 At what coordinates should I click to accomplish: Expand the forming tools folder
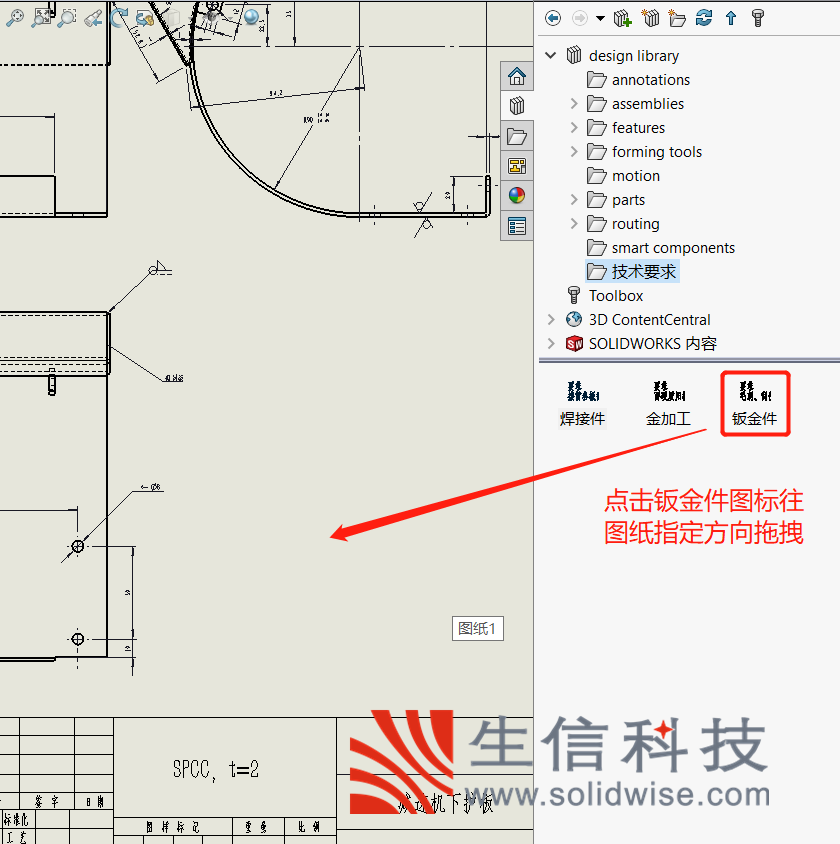click(574, 152)
